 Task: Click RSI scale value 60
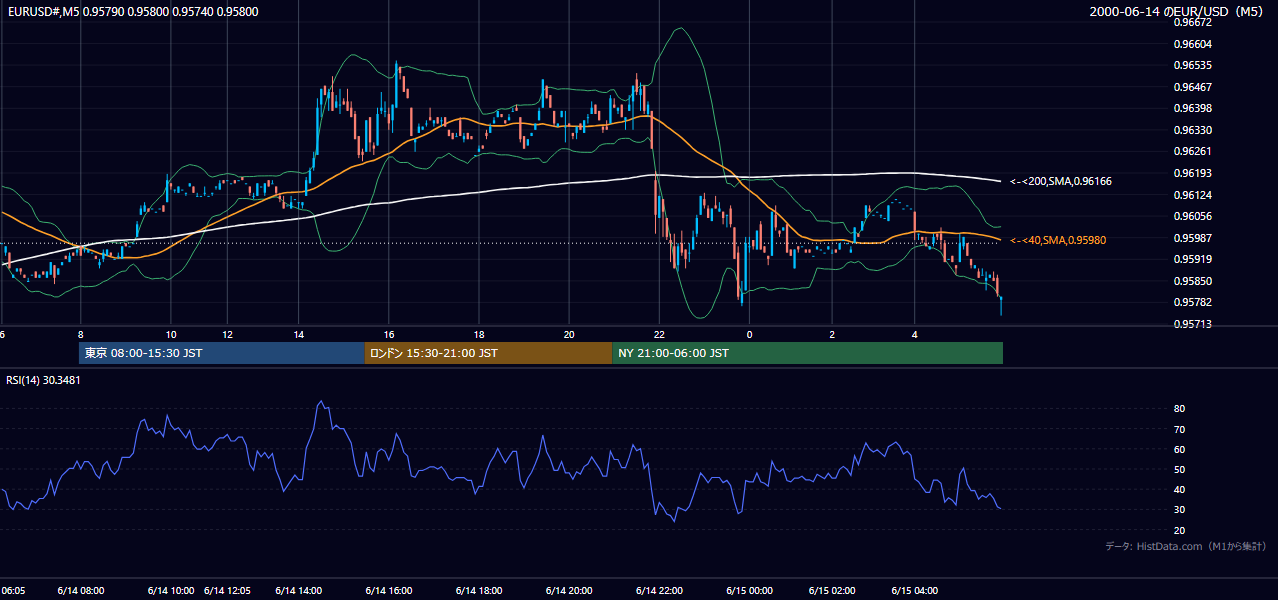click(1179, 449)
